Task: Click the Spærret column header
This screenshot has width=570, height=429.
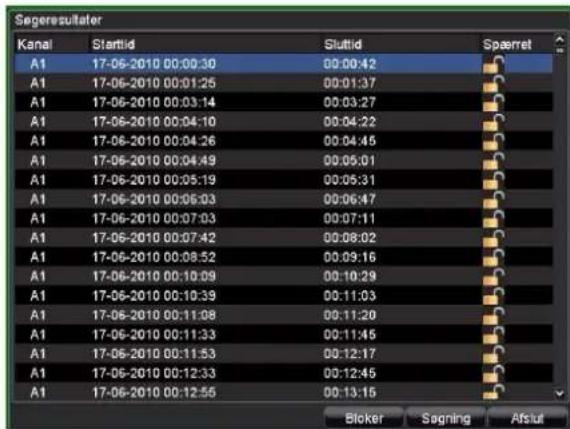Action: point(507,44)
